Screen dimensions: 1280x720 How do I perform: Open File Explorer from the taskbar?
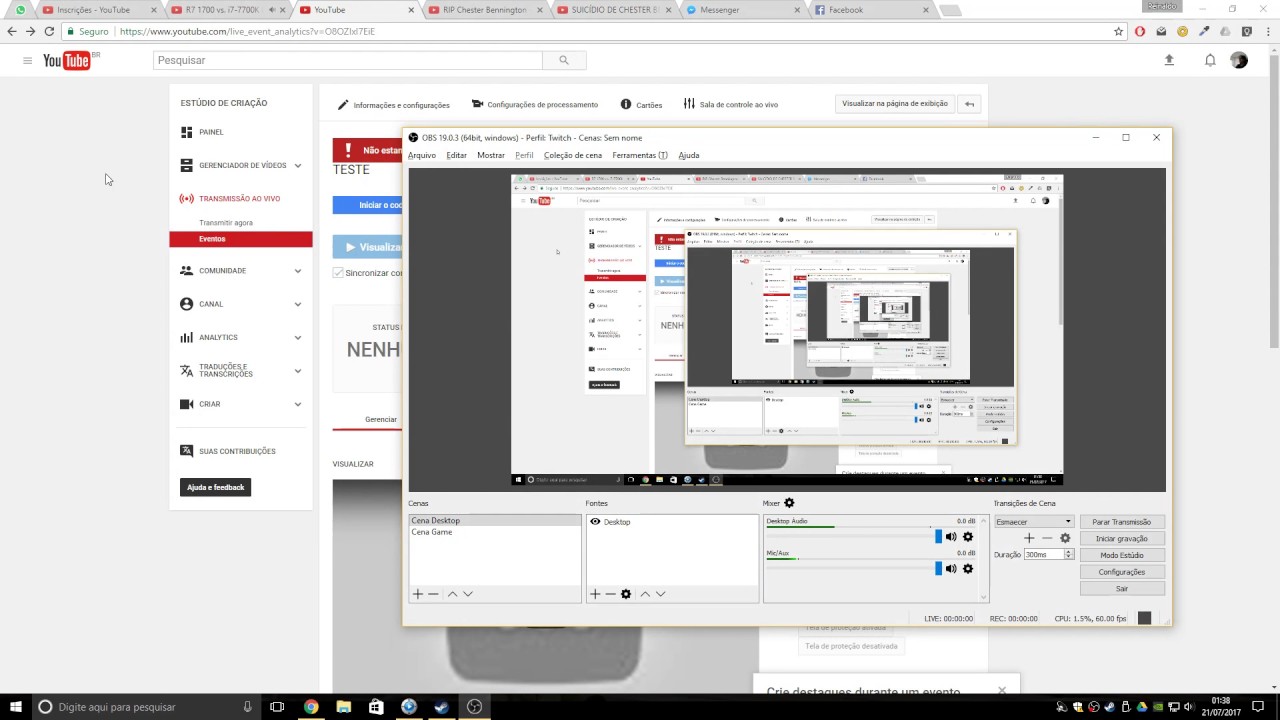click(343, 707)
